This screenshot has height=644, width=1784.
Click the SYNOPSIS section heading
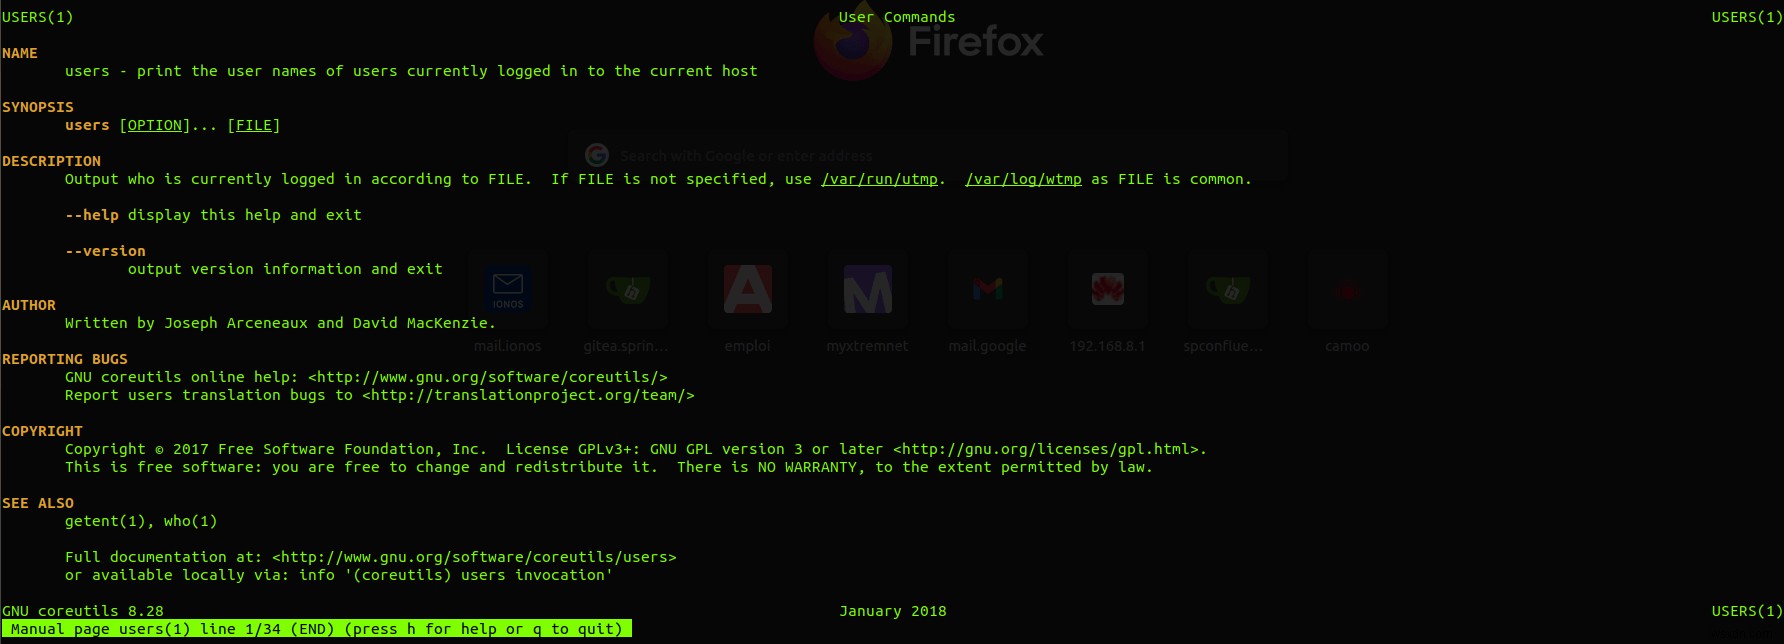point(38,107)
